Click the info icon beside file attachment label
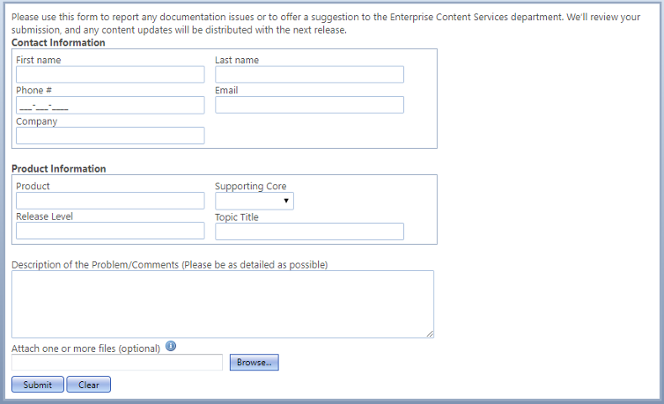 171,346
